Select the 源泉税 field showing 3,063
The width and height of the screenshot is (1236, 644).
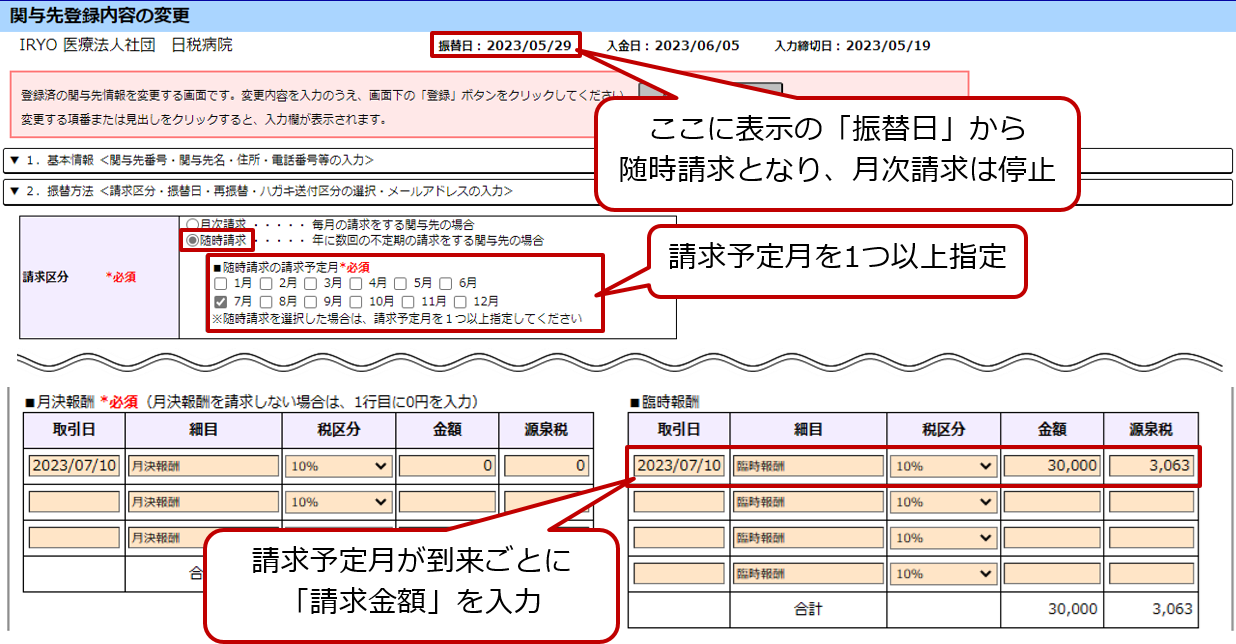(x=1150, y=466)
